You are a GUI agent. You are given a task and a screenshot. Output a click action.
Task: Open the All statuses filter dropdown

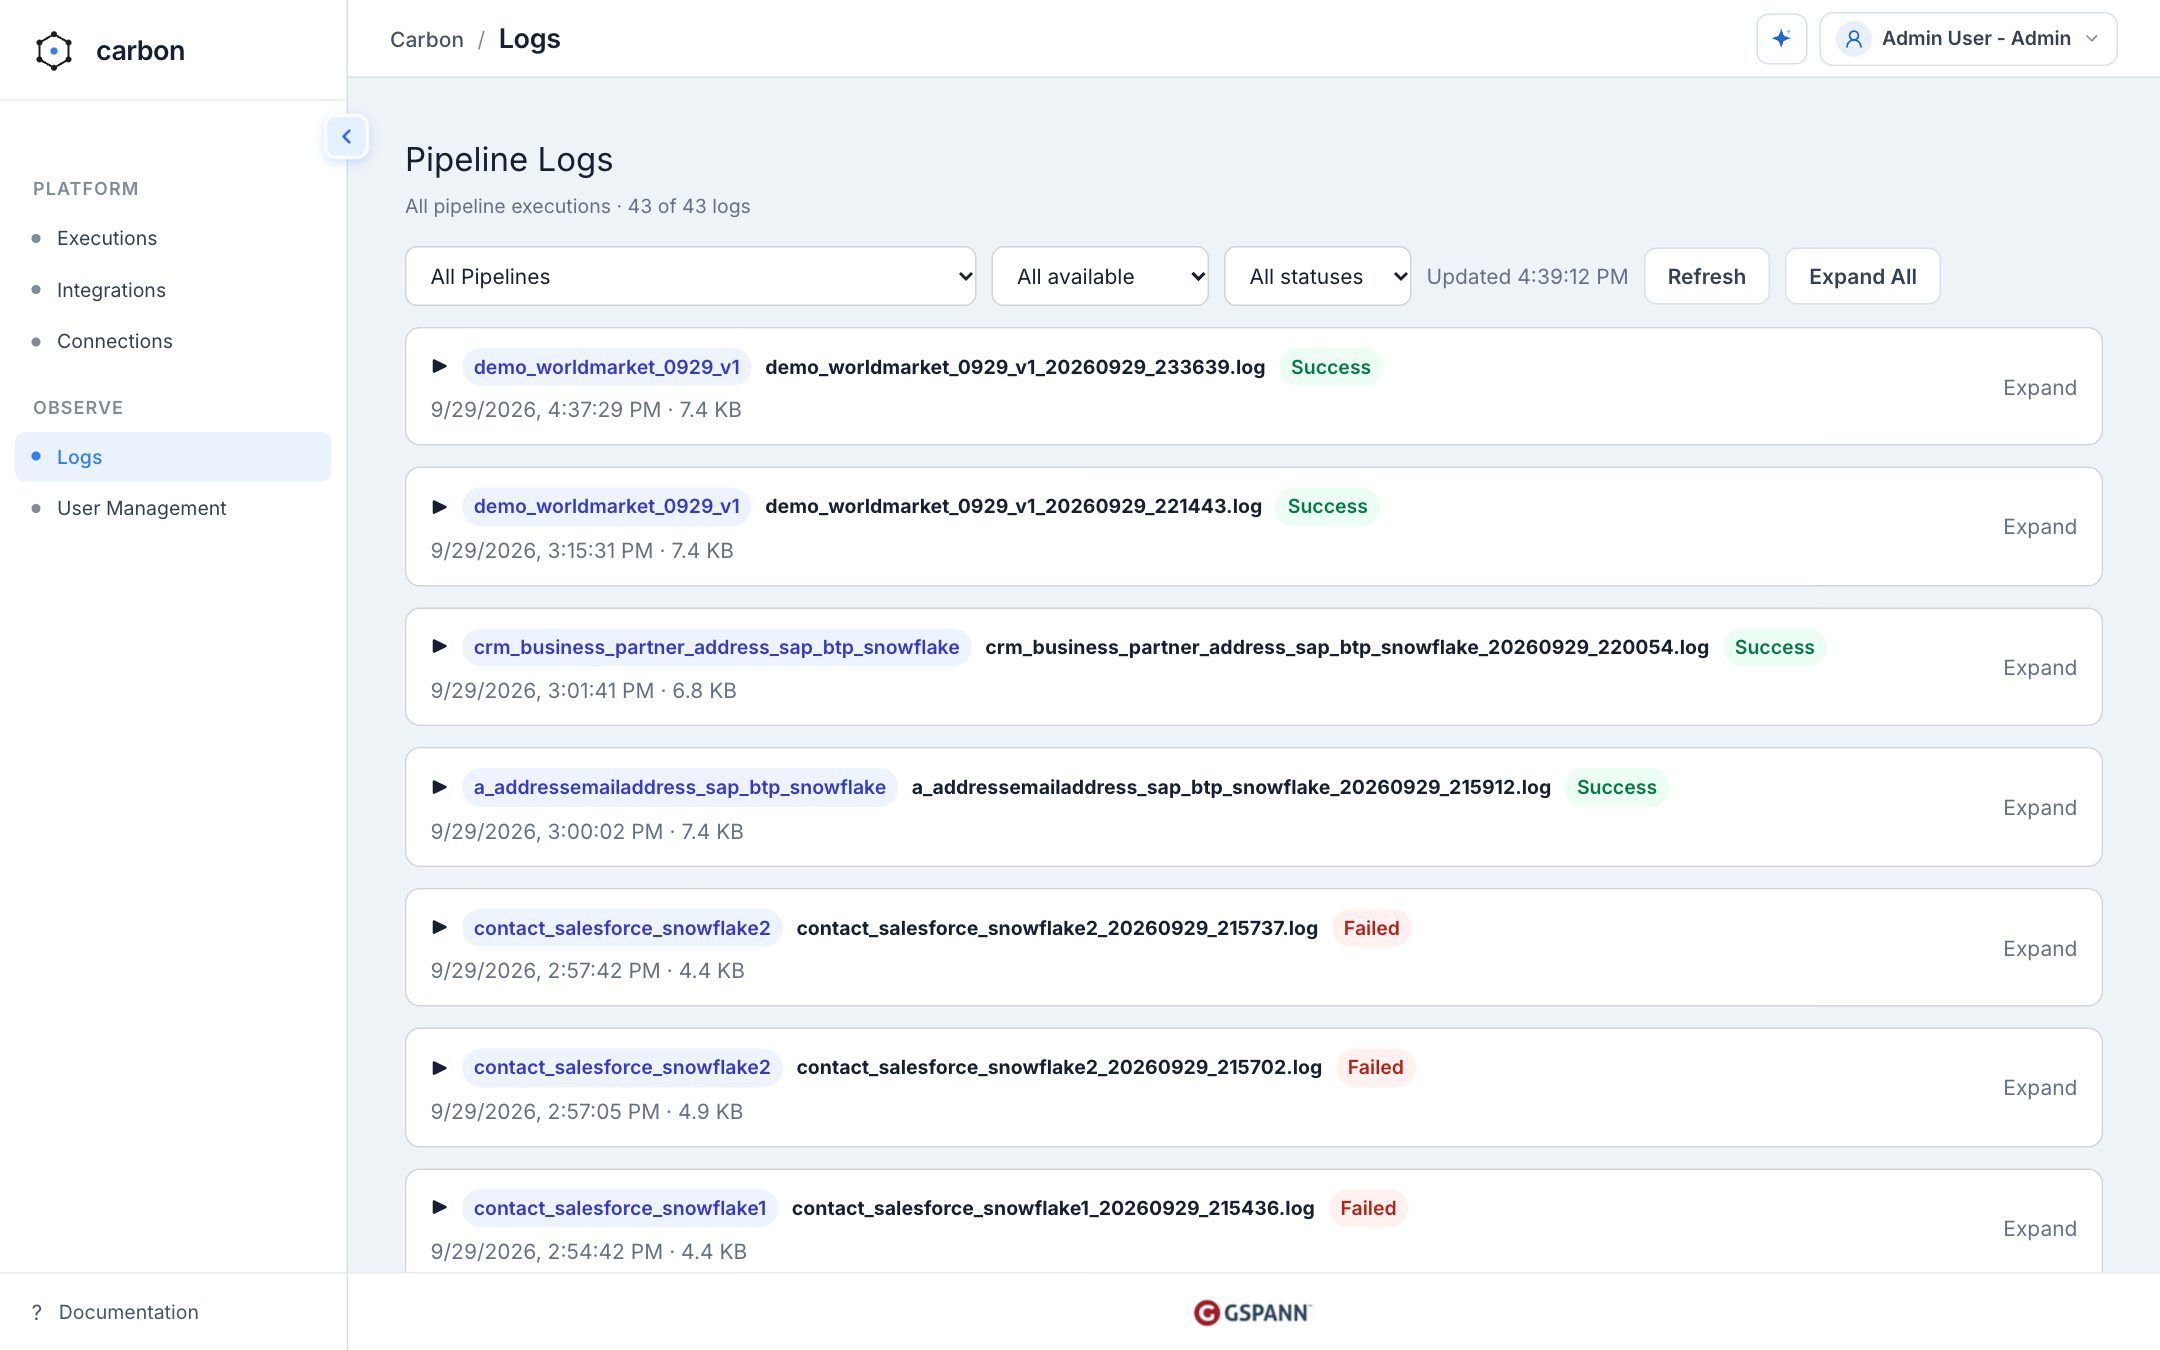(x=1317, y=276)
